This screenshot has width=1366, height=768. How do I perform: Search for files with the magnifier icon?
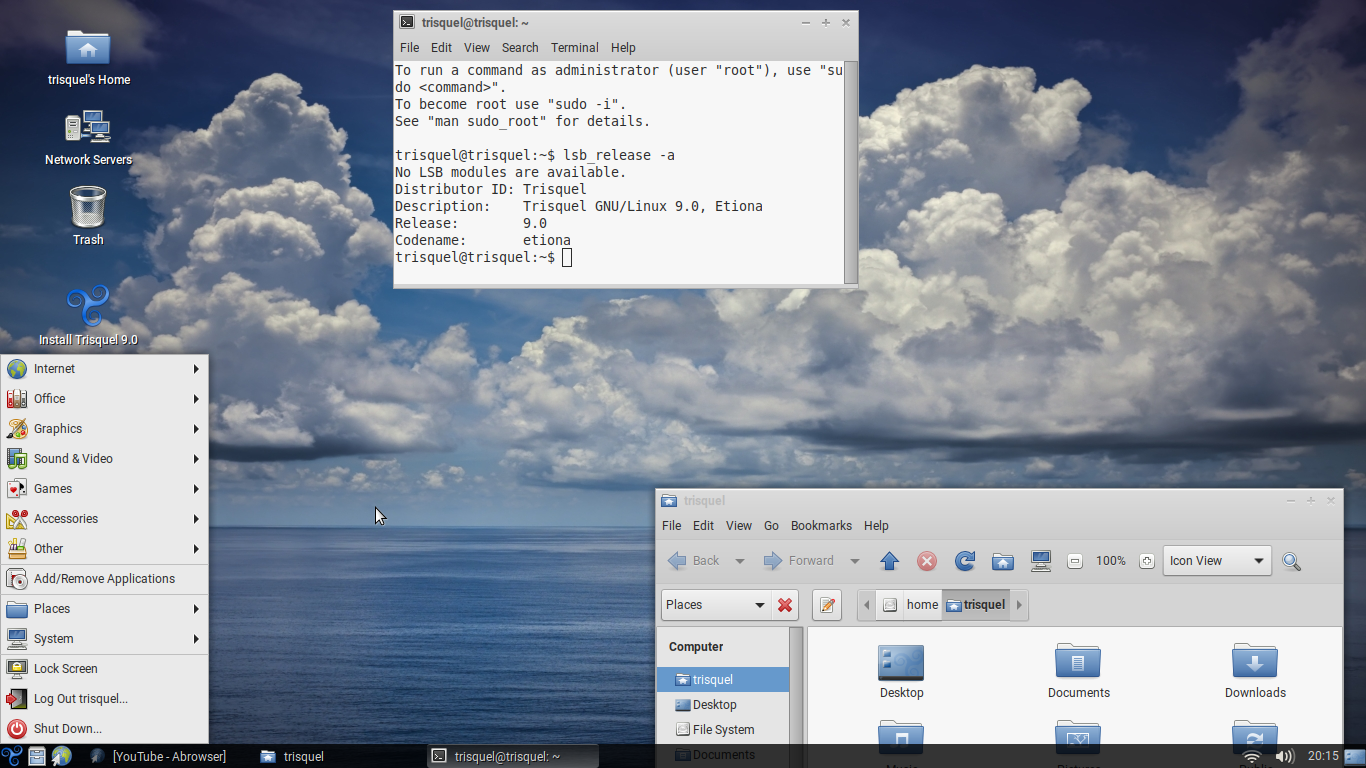1291,561
